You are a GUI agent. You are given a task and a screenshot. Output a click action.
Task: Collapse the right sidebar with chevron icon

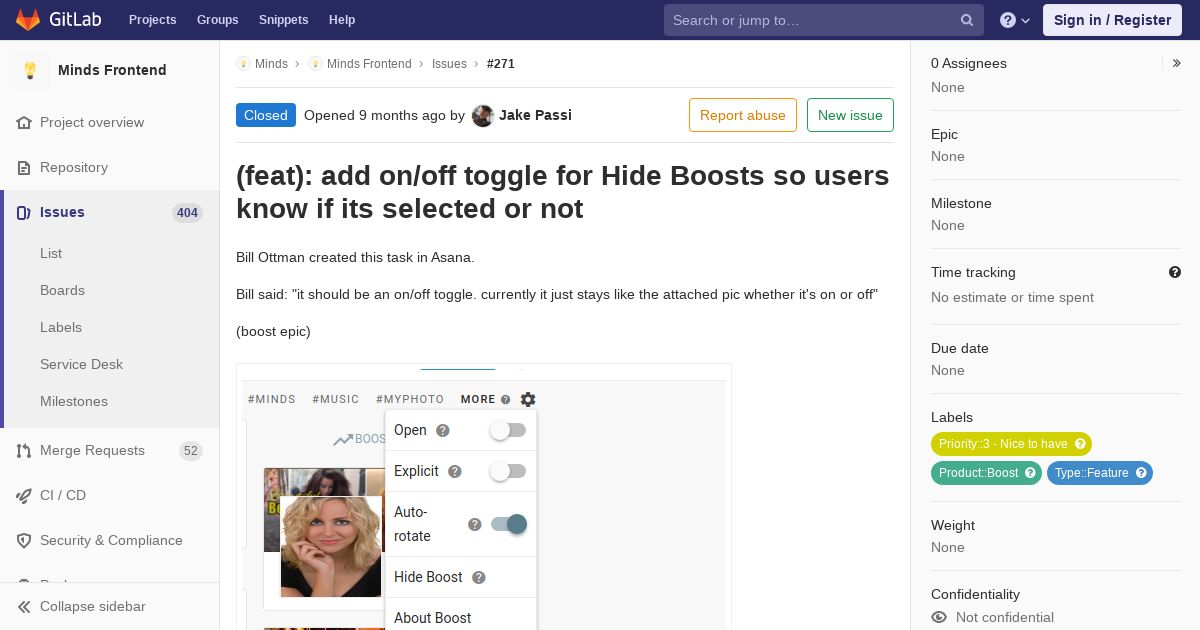(1177, 63)
